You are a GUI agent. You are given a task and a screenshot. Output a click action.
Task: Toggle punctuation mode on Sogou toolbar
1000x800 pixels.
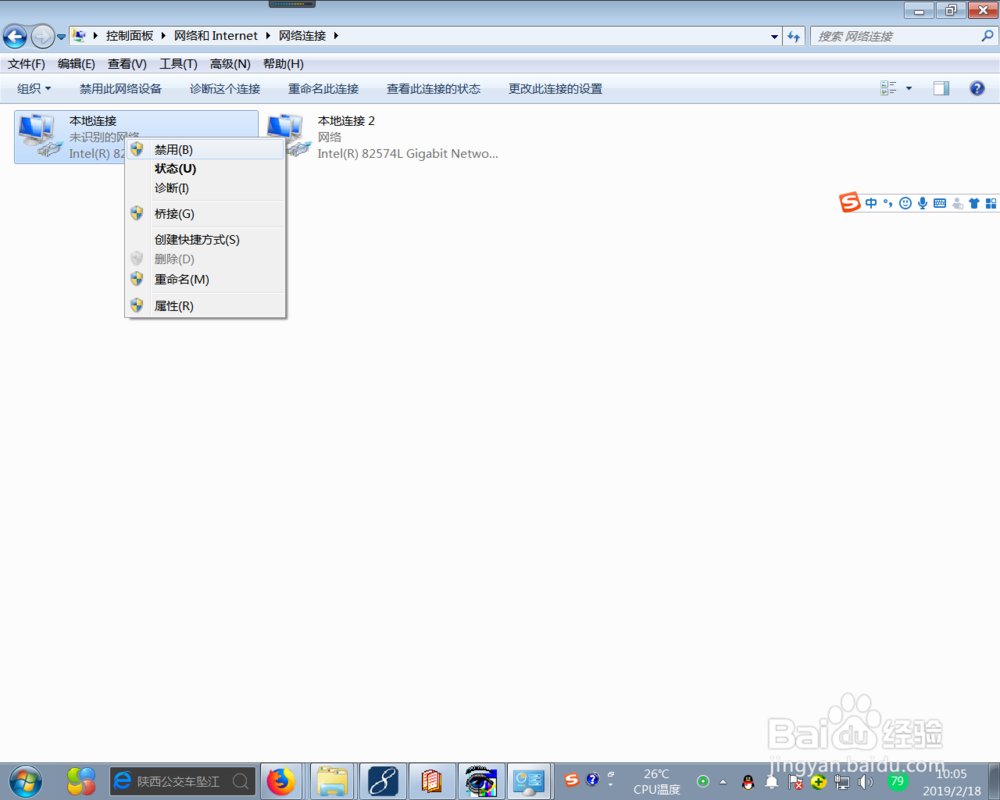(x=889, y=202)
